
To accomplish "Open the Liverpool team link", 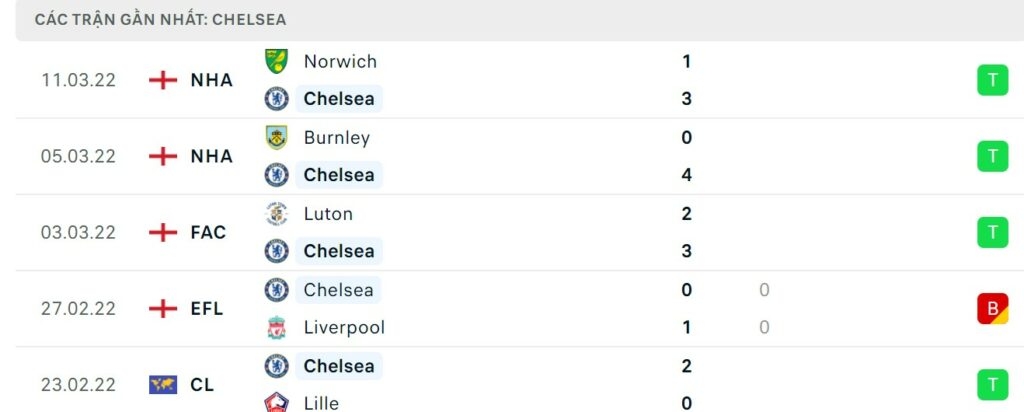I will (x=344, y=327).
